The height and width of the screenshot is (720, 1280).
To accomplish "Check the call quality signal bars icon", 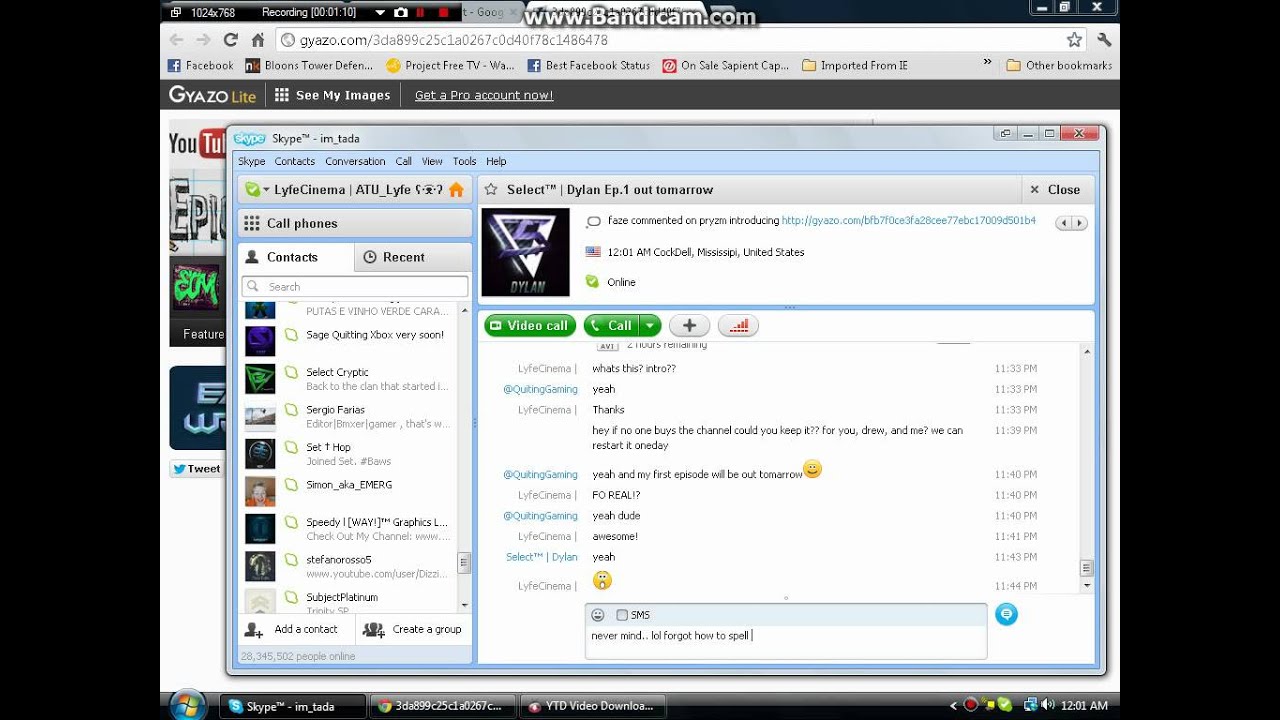I will (738, 325).
